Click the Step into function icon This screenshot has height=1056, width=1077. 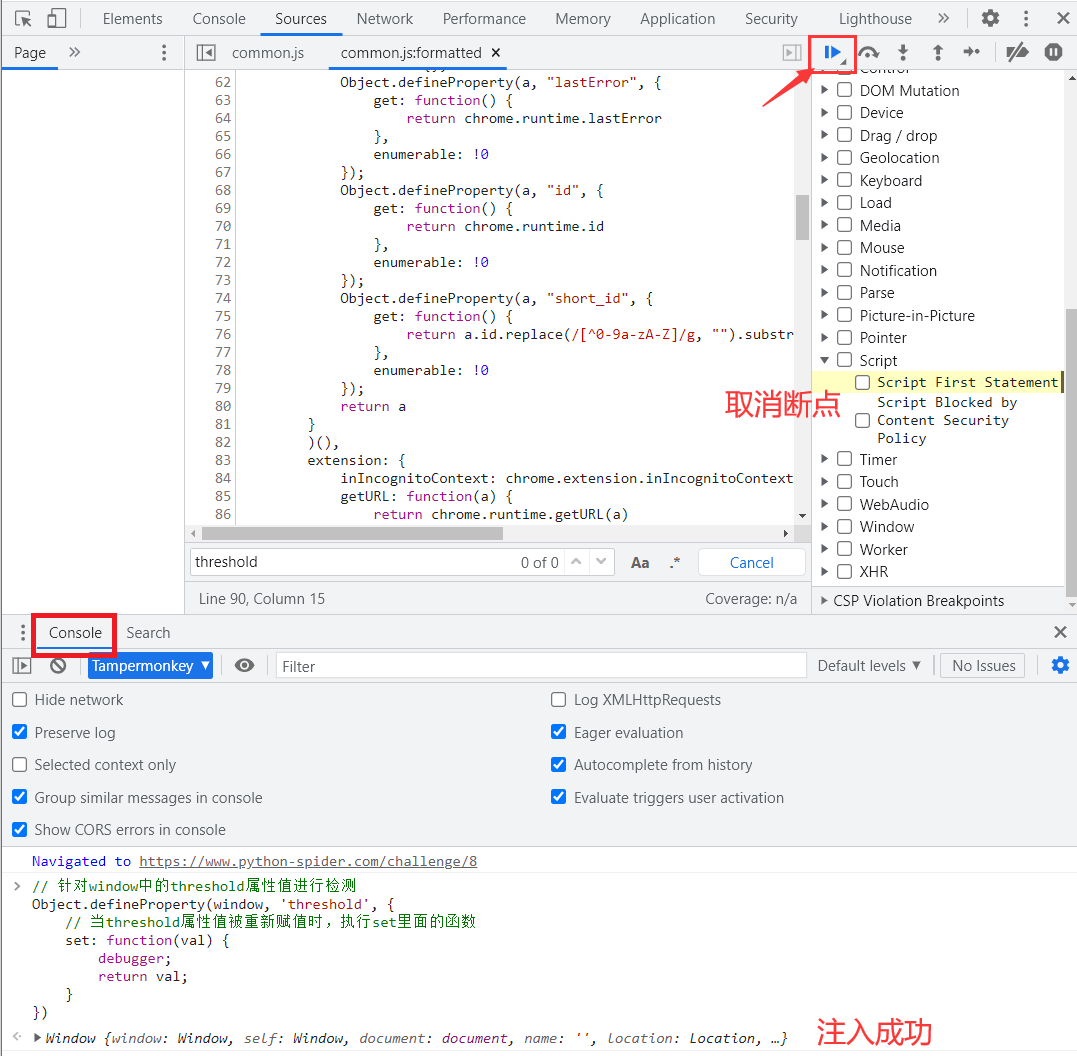903,52
